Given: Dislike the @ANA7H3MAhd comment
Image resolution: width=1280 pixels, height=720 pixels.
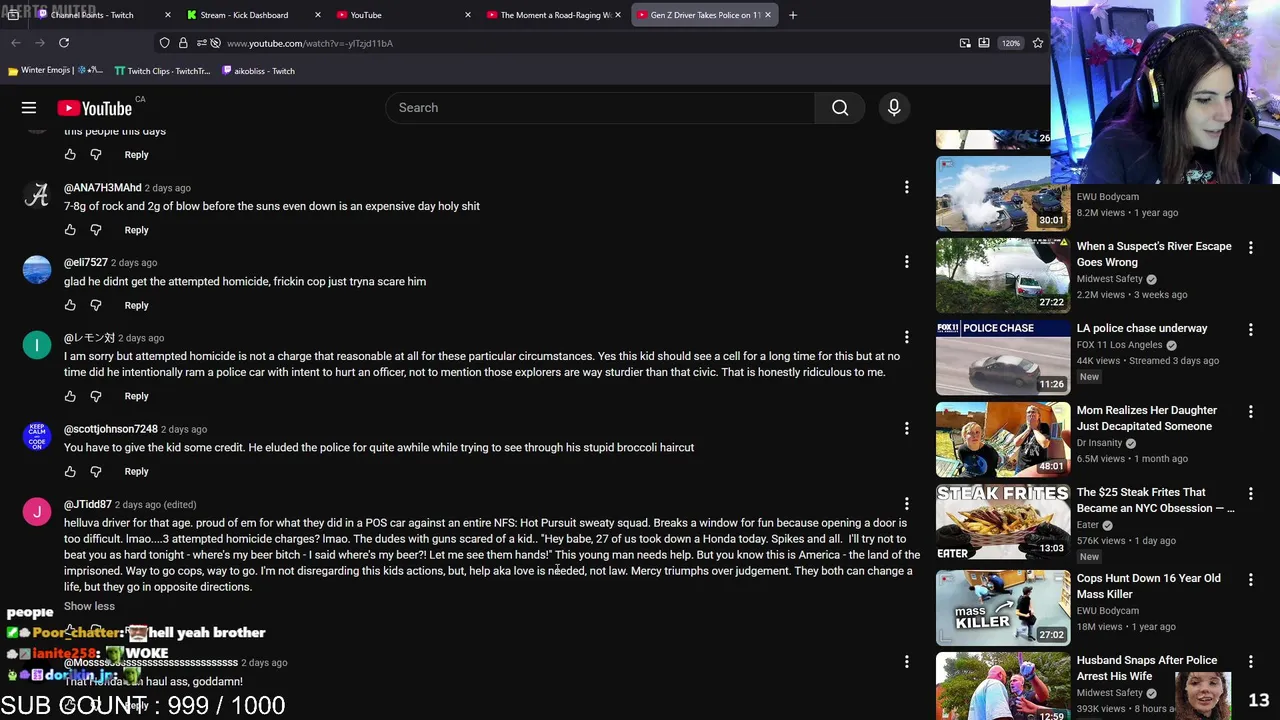Looking at the screenshot, I should pos(96,230).
